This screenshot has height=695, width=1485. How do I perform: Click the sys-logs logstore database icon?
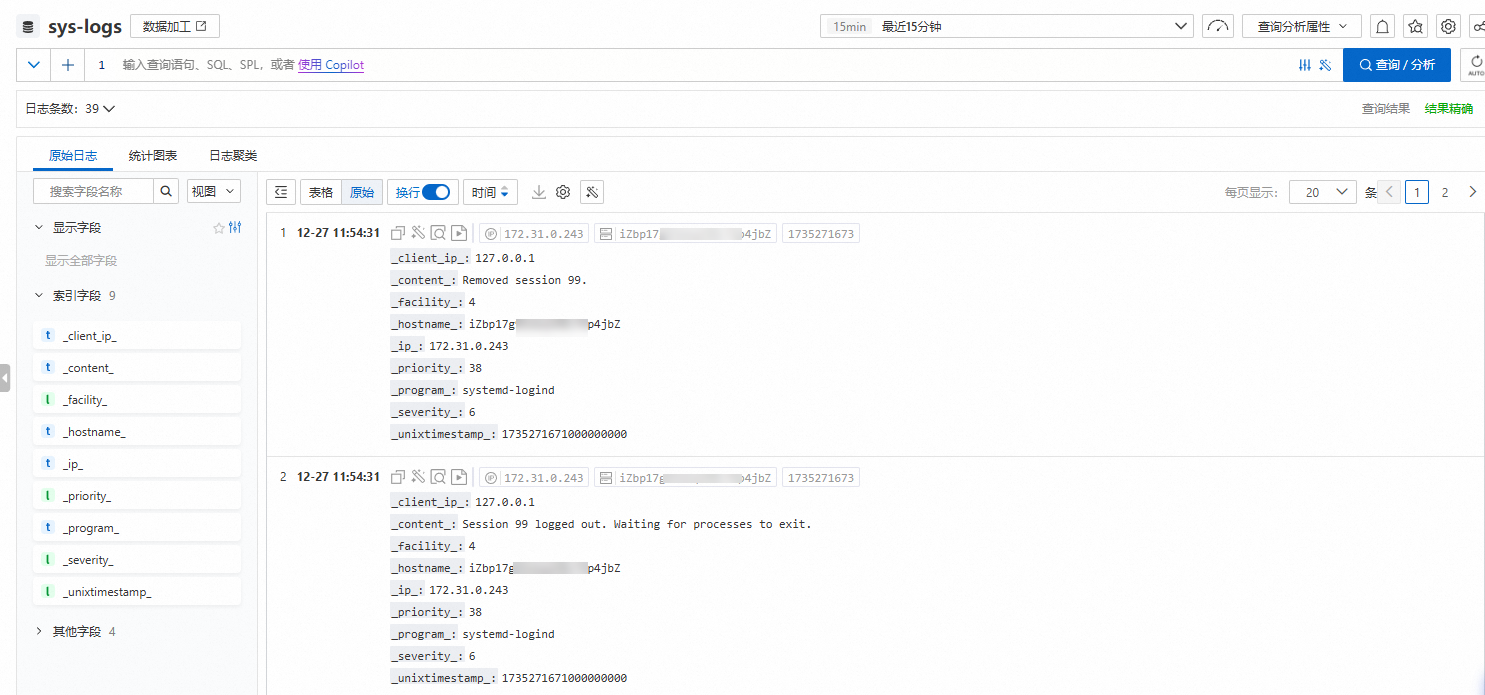coord(28,27)
